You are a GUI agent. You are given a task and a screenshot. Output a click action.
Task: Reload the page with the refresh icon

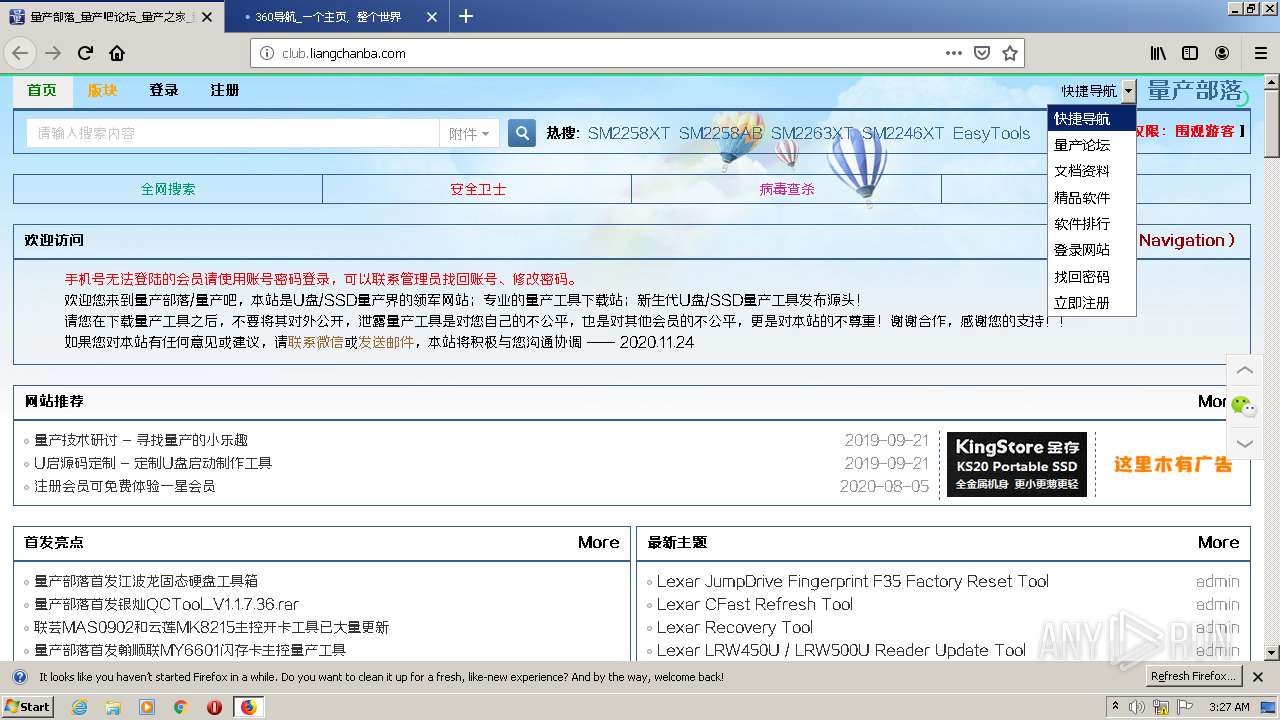pyautogui.click(x=86, y=53)
